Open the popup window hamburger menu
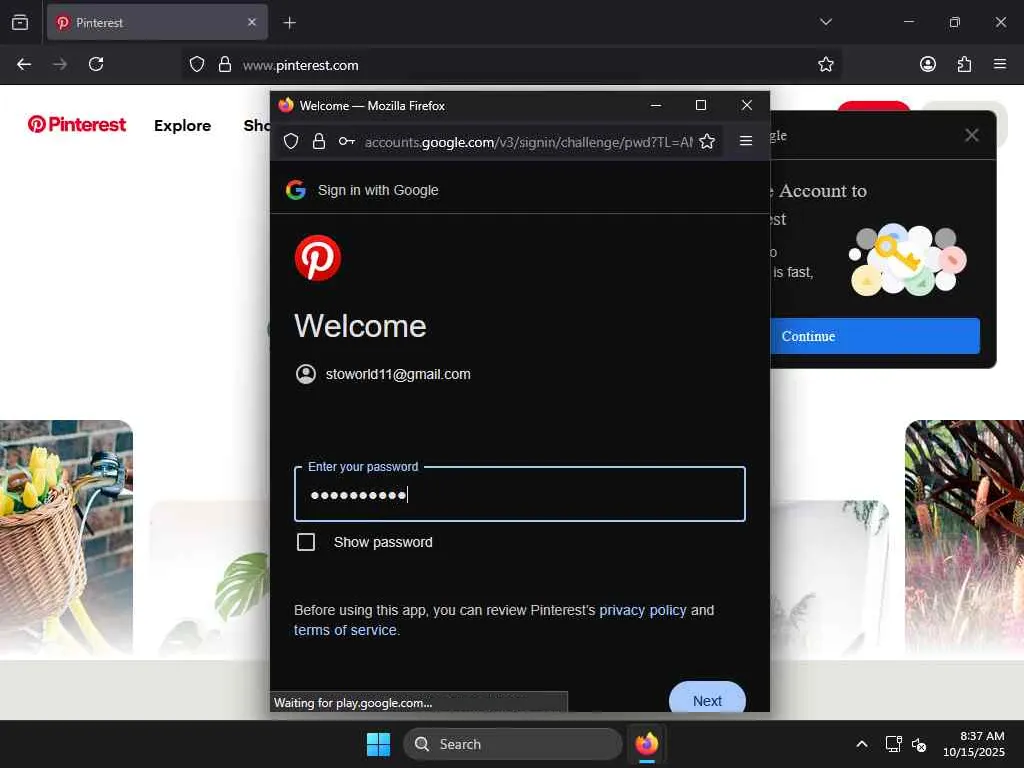1024x768 pixels. (746, 141)
